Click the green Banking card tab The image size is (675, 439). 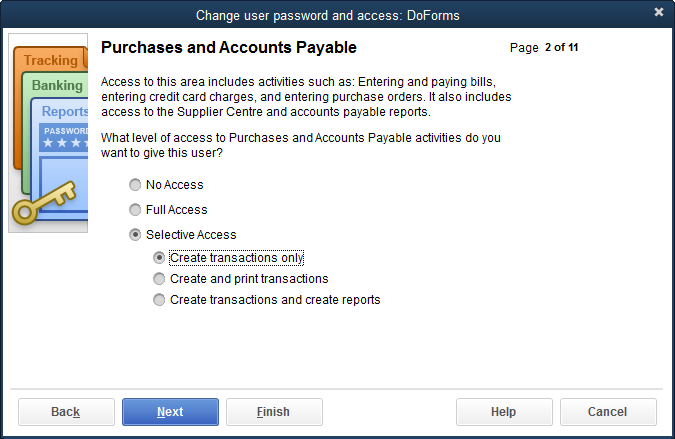click(x=57, y=86)
